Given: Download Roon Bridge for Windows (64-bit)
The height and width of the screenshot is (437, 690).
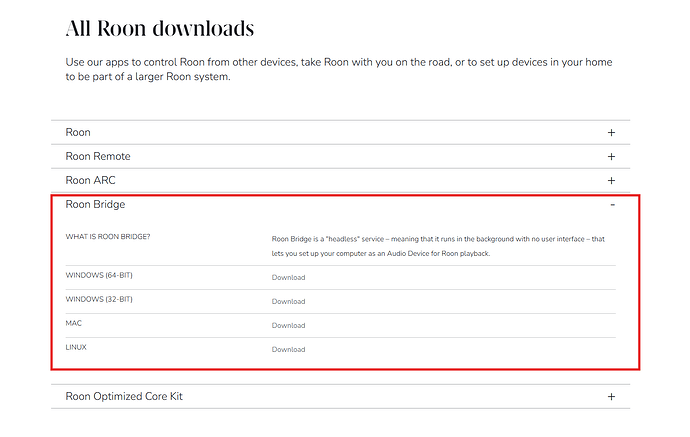Looking at the screenshot, I should coord(288,278).
